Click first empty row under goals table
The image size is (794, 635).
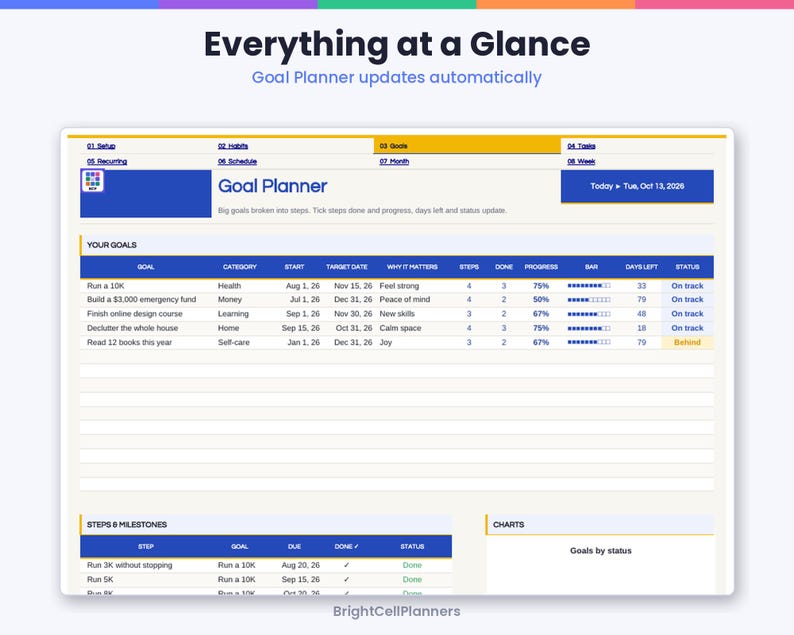click(x=397, y=356)
